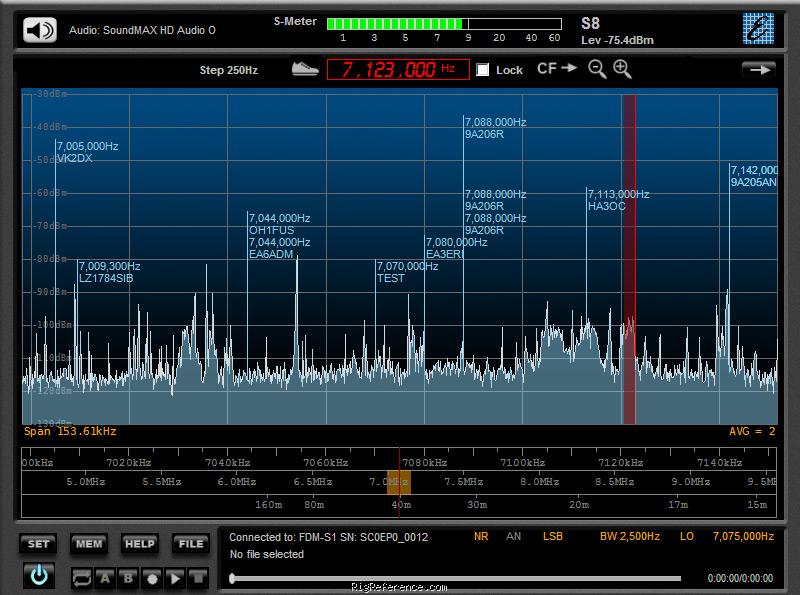Screen dimensions: 800x595
Task: Open the MEM memory menu
Action: tap(89, 544)
